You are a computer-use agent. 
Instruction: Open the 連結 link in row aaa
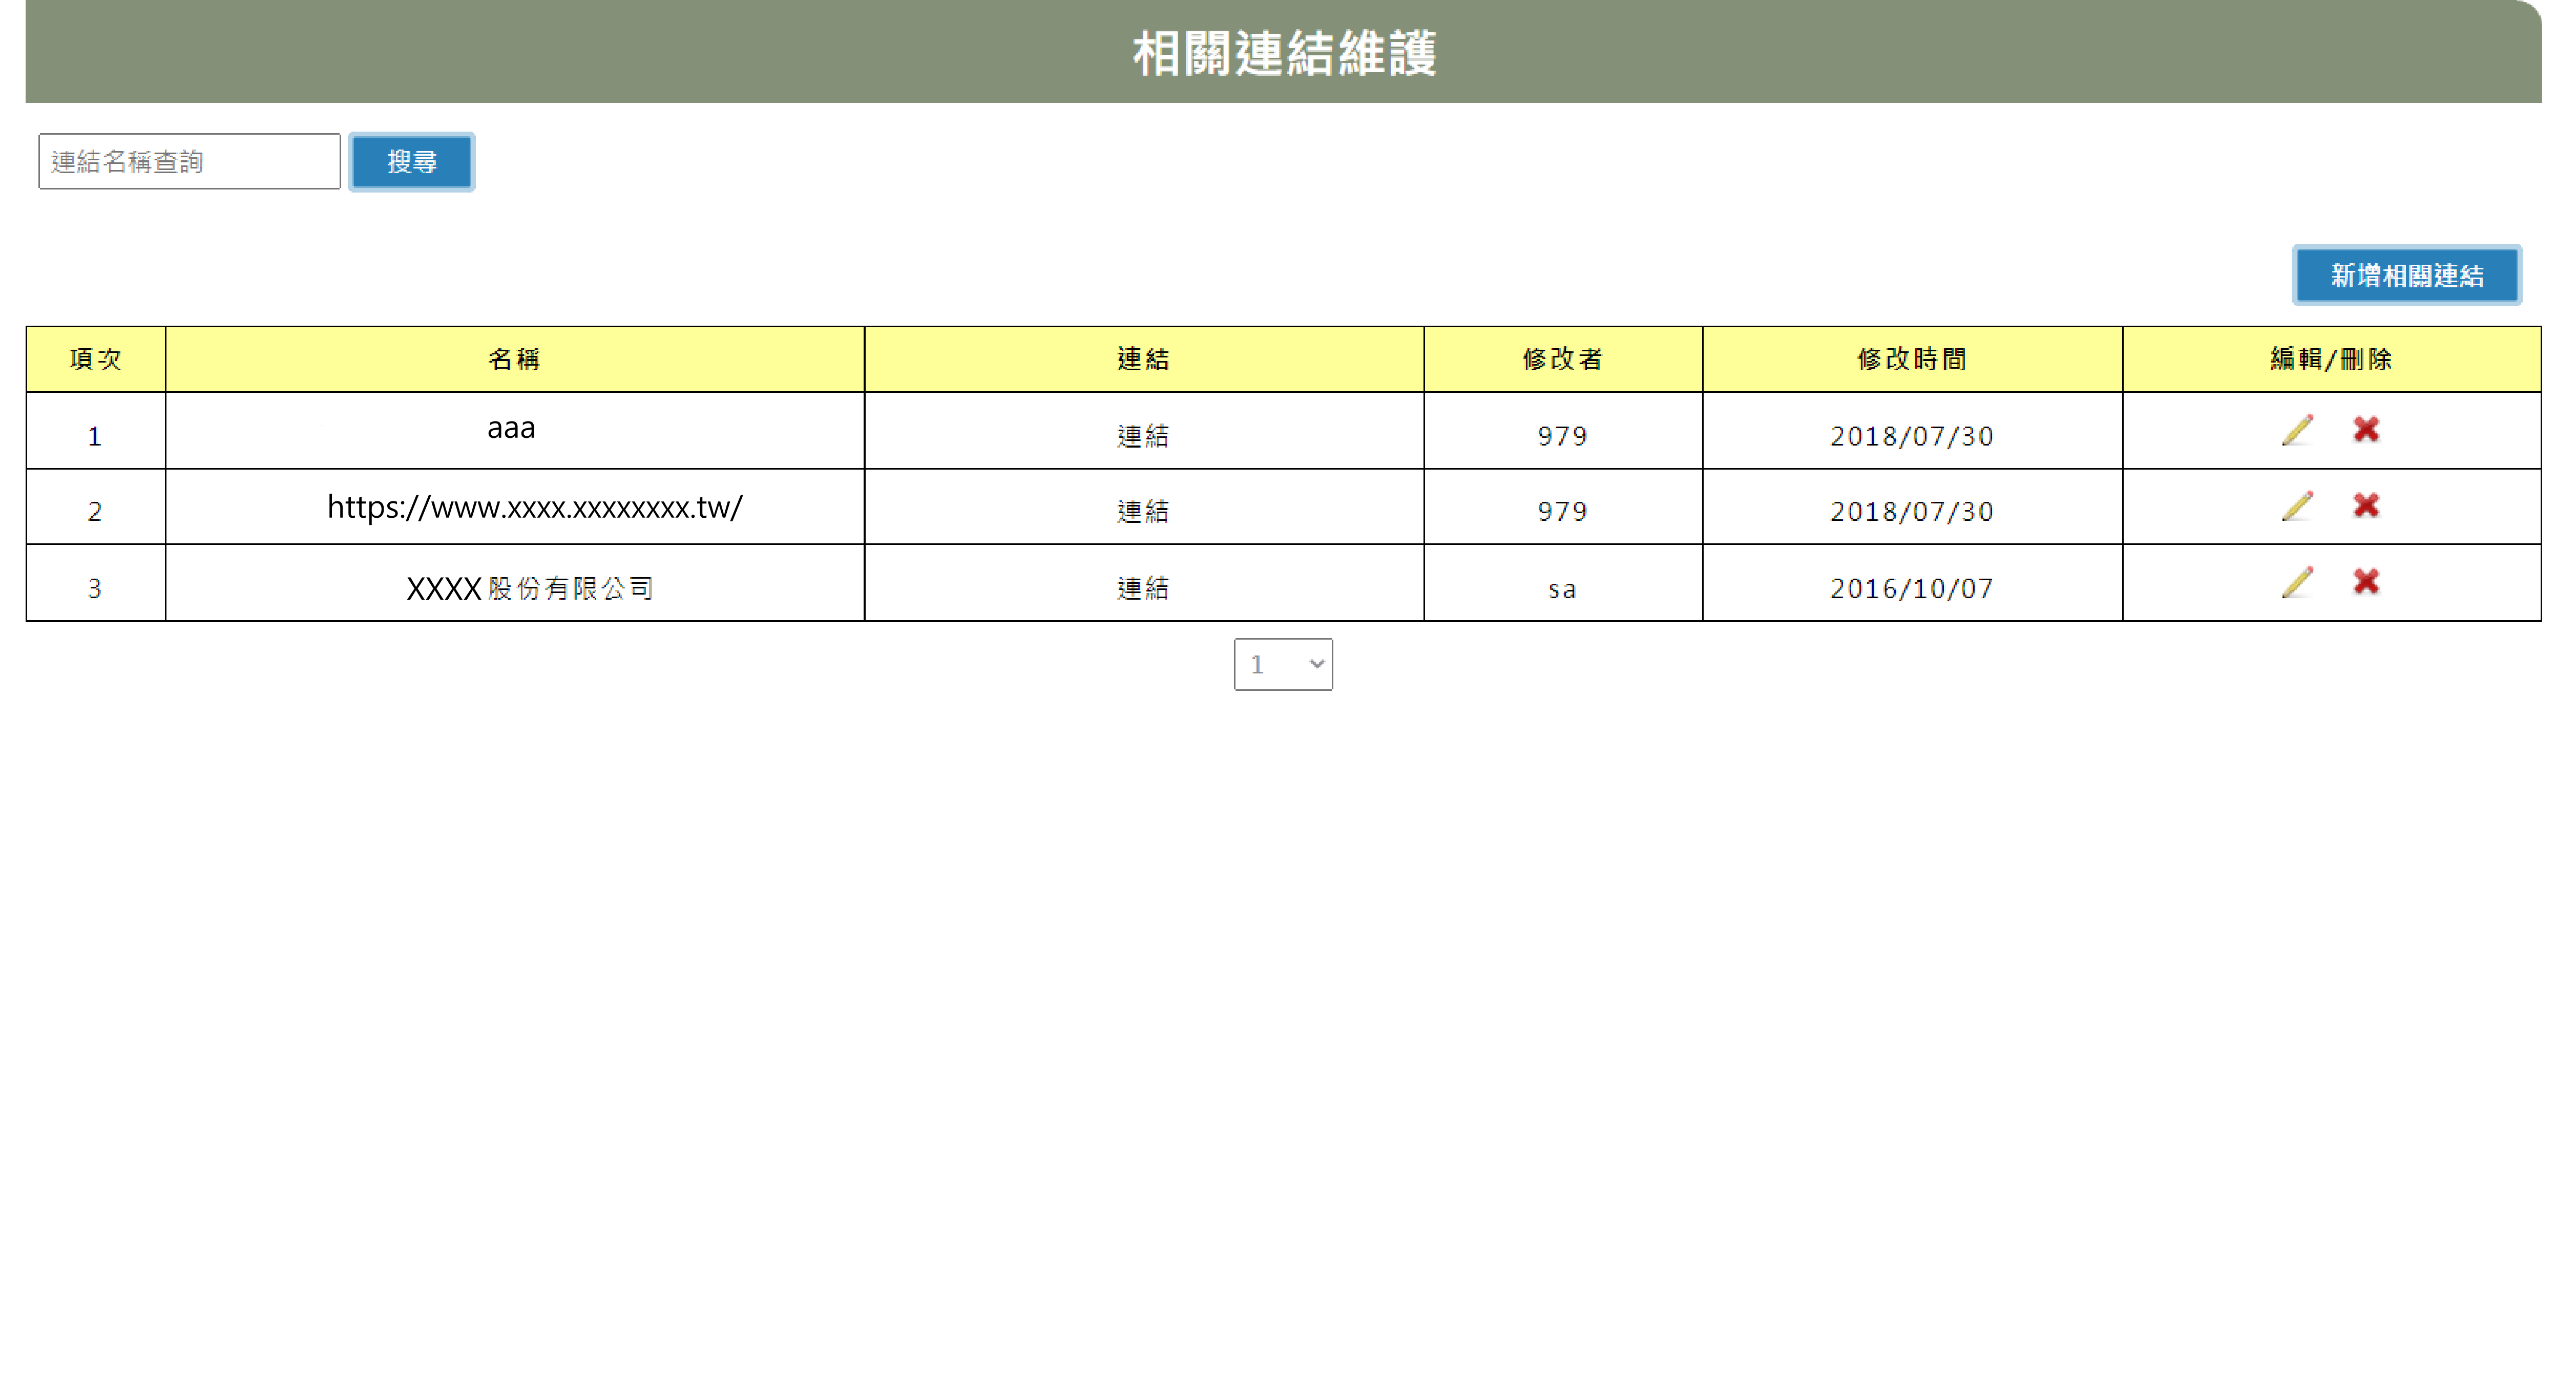pos(1143,436)
